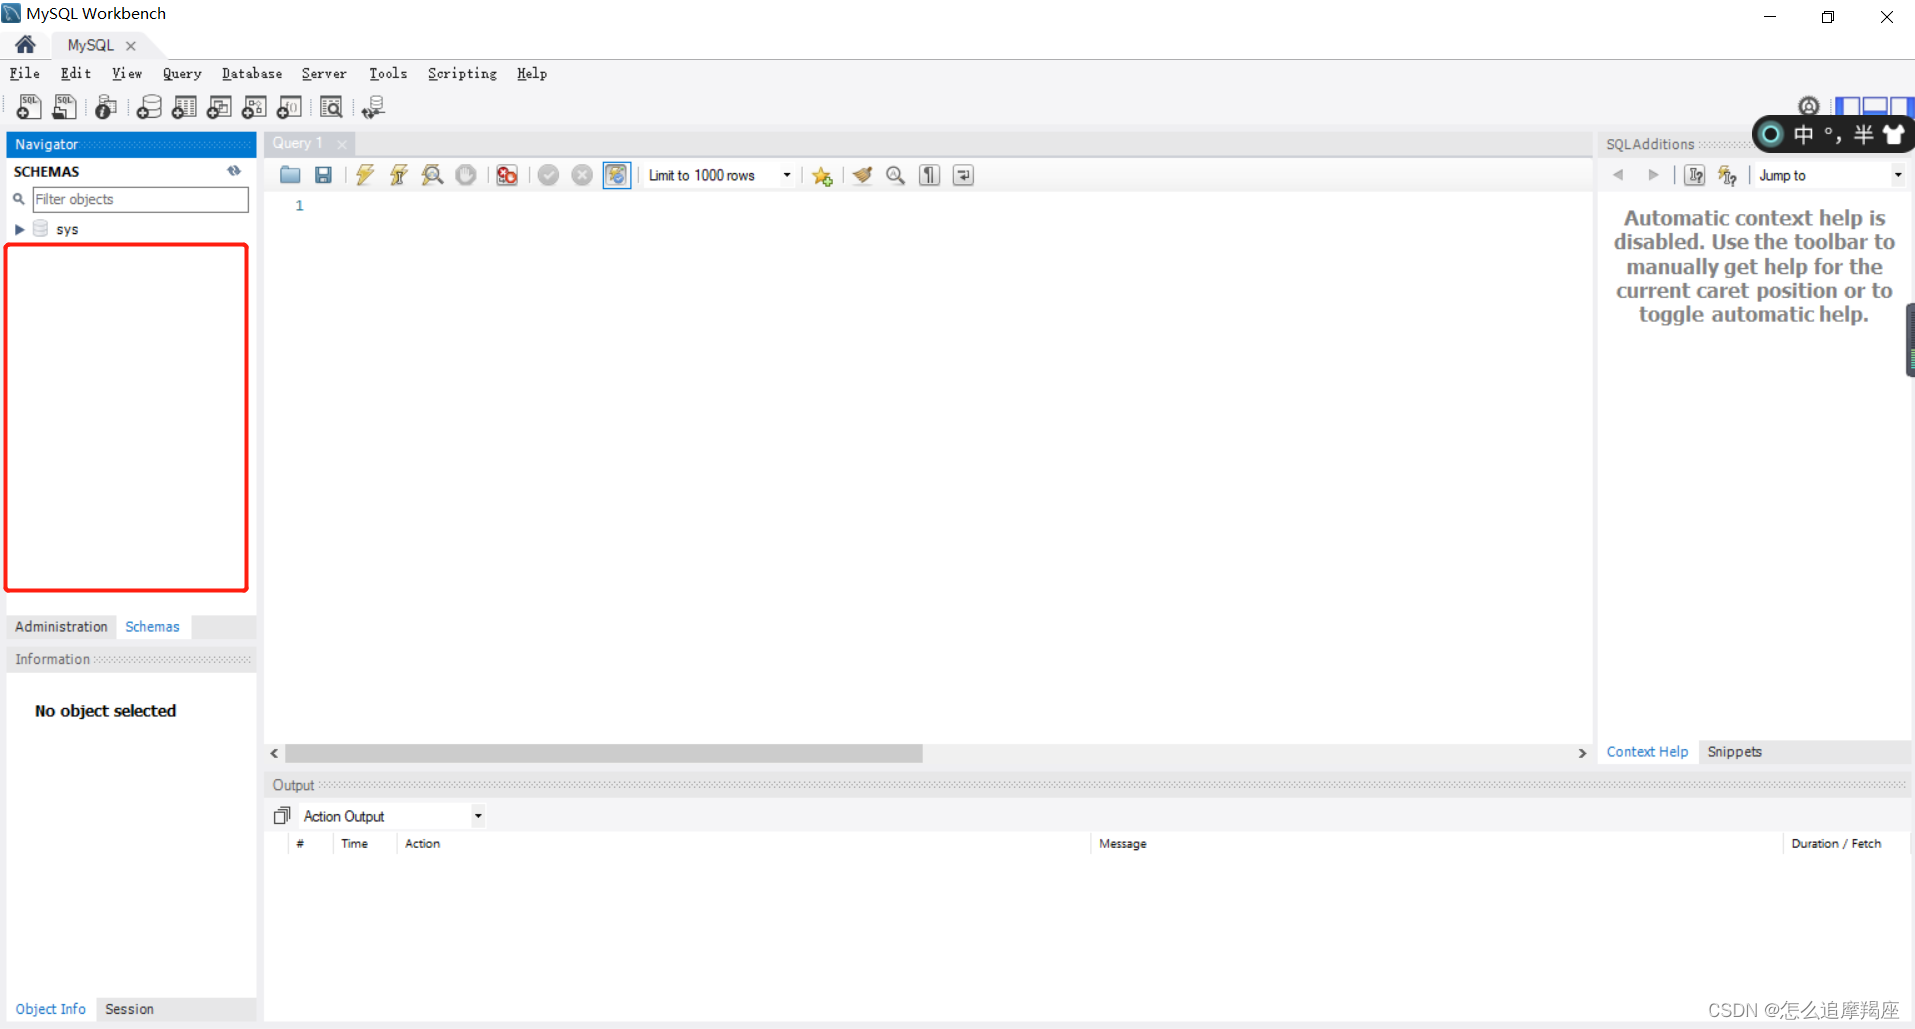
Task: Execute statement under the cursor
Action: coord(399,175)
